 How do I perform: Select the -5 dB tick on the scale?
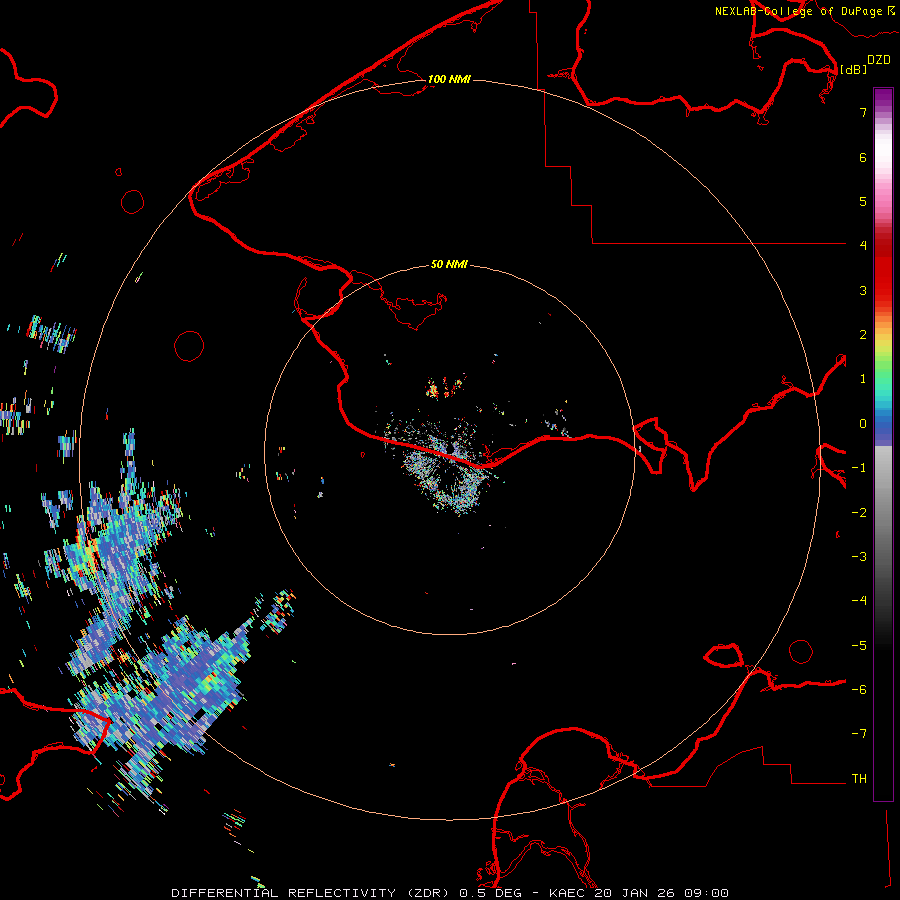tap(859, 645)
